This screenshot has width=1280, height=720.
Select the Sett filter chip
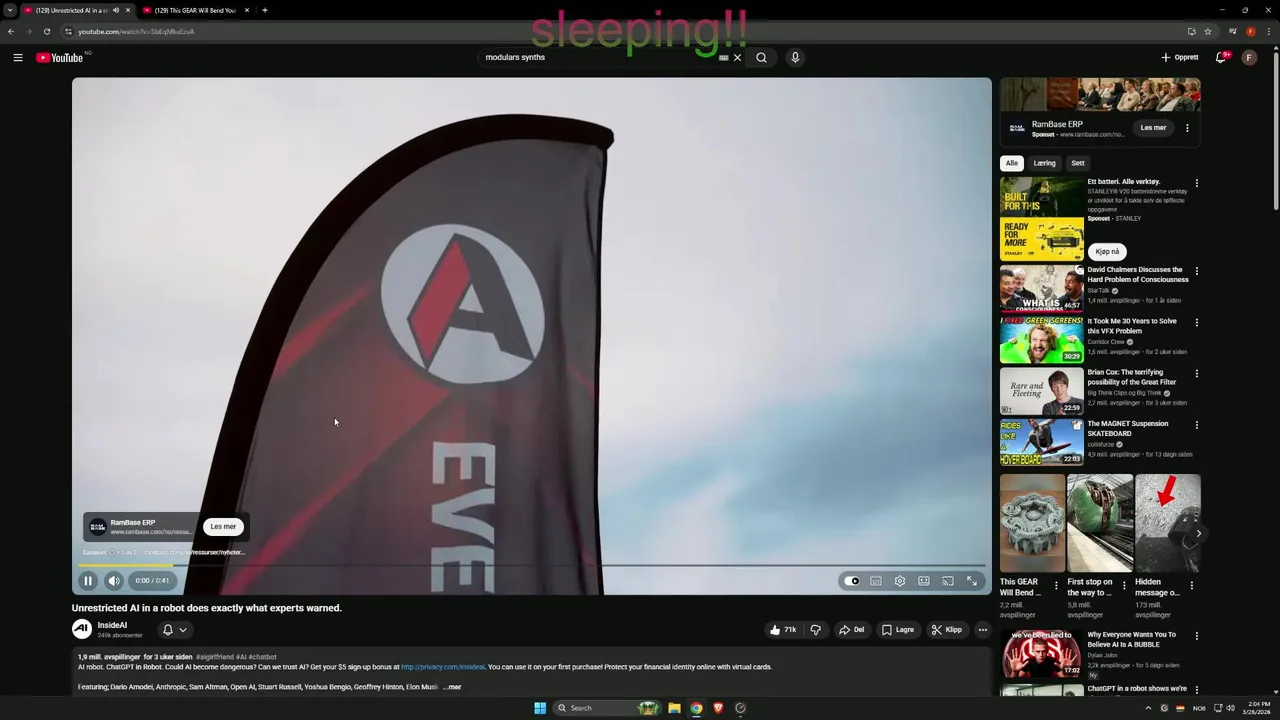[1078, 163]
